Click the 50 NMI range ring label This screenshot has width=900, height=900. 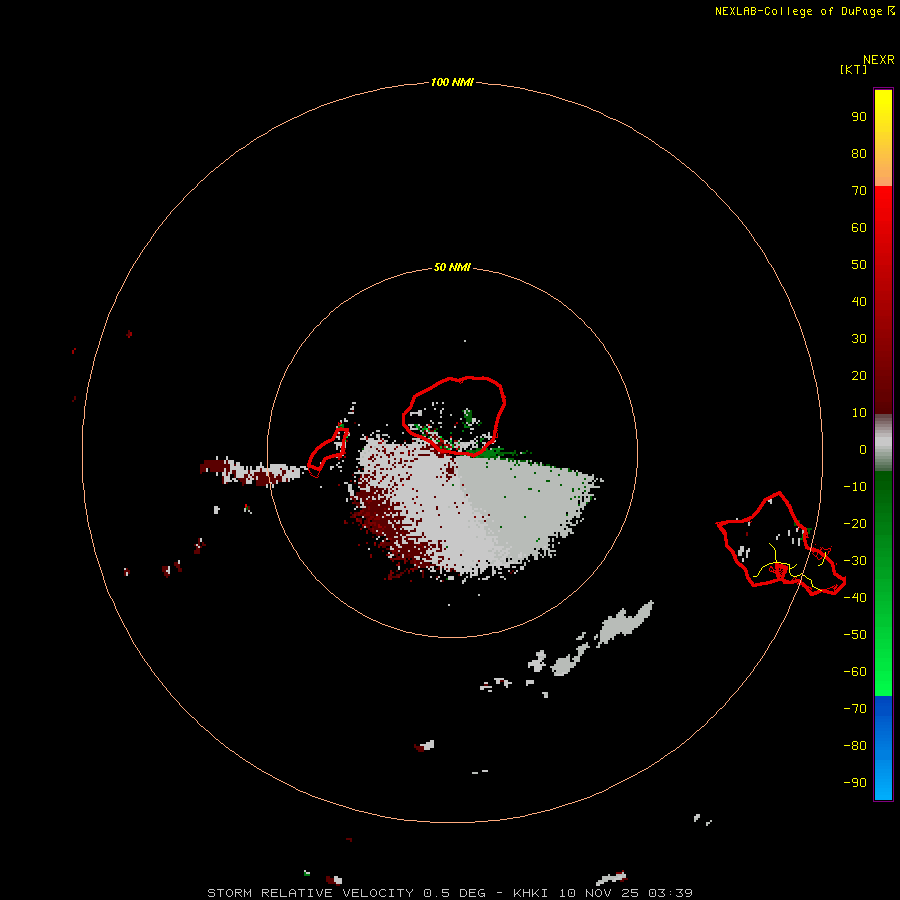point(452,267)
